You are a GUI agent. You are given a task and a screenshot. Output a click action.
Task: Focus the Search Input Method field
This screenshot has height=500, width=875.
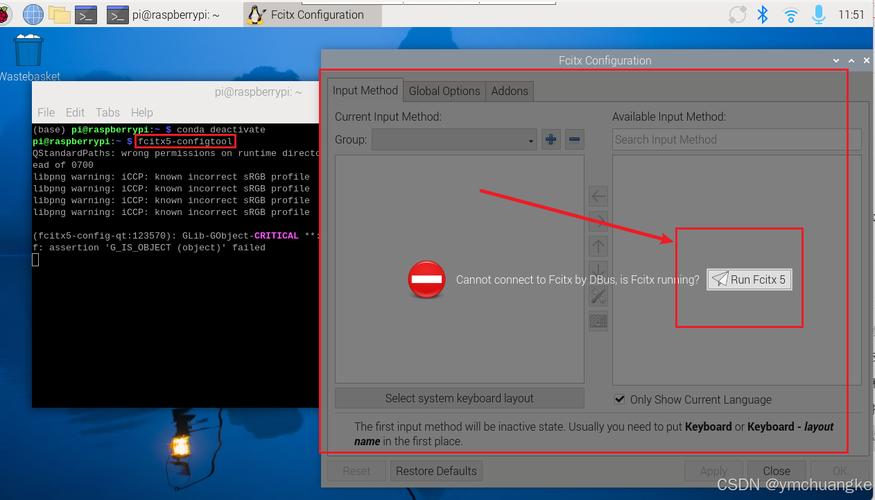click(x=736, y=140)
